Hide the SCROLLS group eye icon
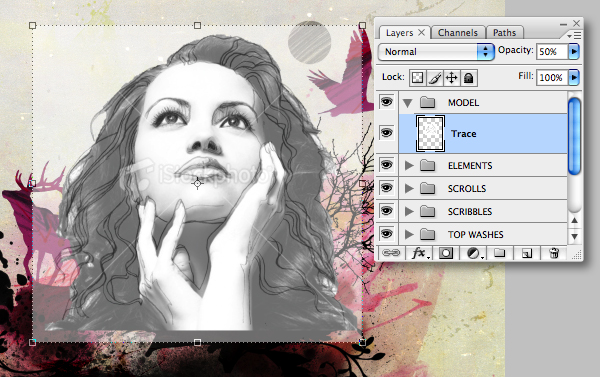Image resolution: width=600 pixels, height=377 pixels. 387,188
